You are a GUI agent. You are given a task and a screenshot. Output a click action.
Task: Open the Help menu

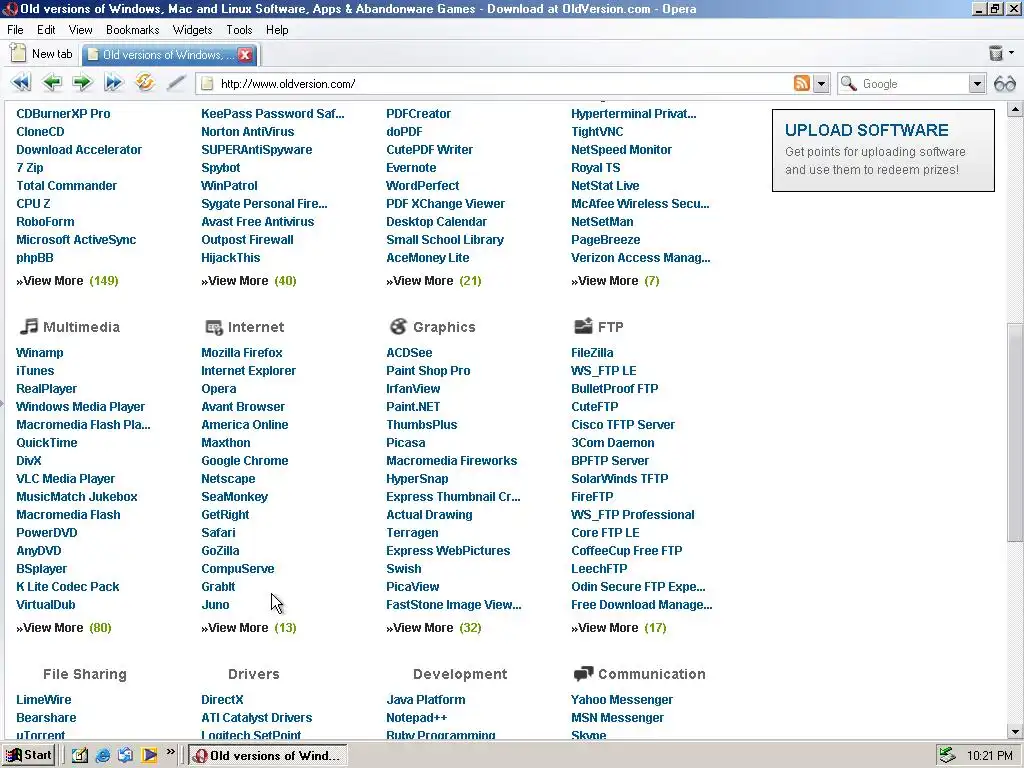click(x=277, y=30)
